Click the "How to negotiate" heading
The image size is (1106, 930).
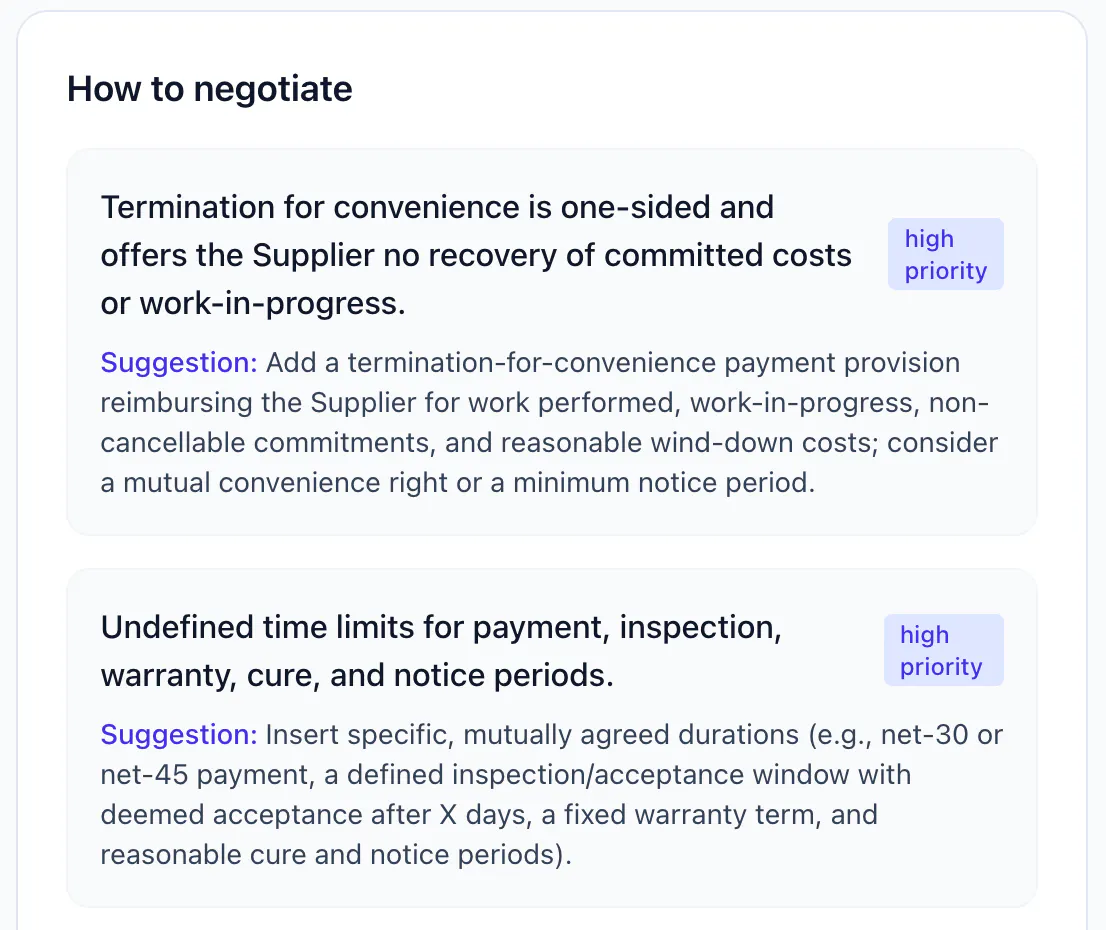209,89
